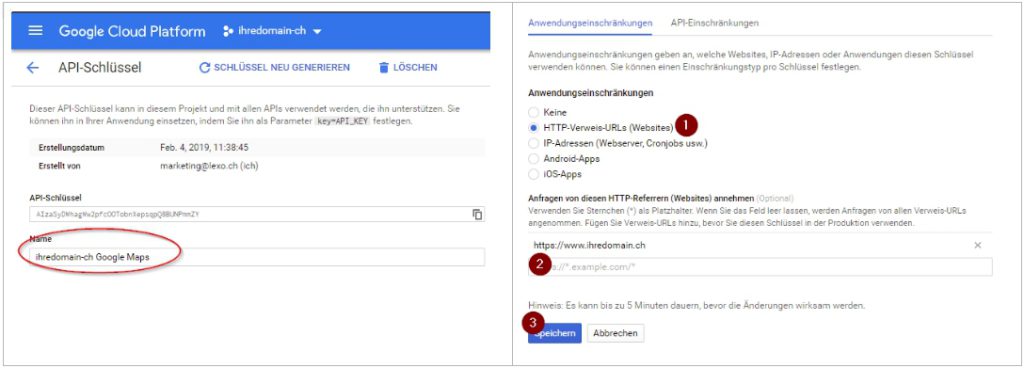Click the Erstellungsdatum label
The height and width of the screenshot is (368, 1024).
pos(71,147)
